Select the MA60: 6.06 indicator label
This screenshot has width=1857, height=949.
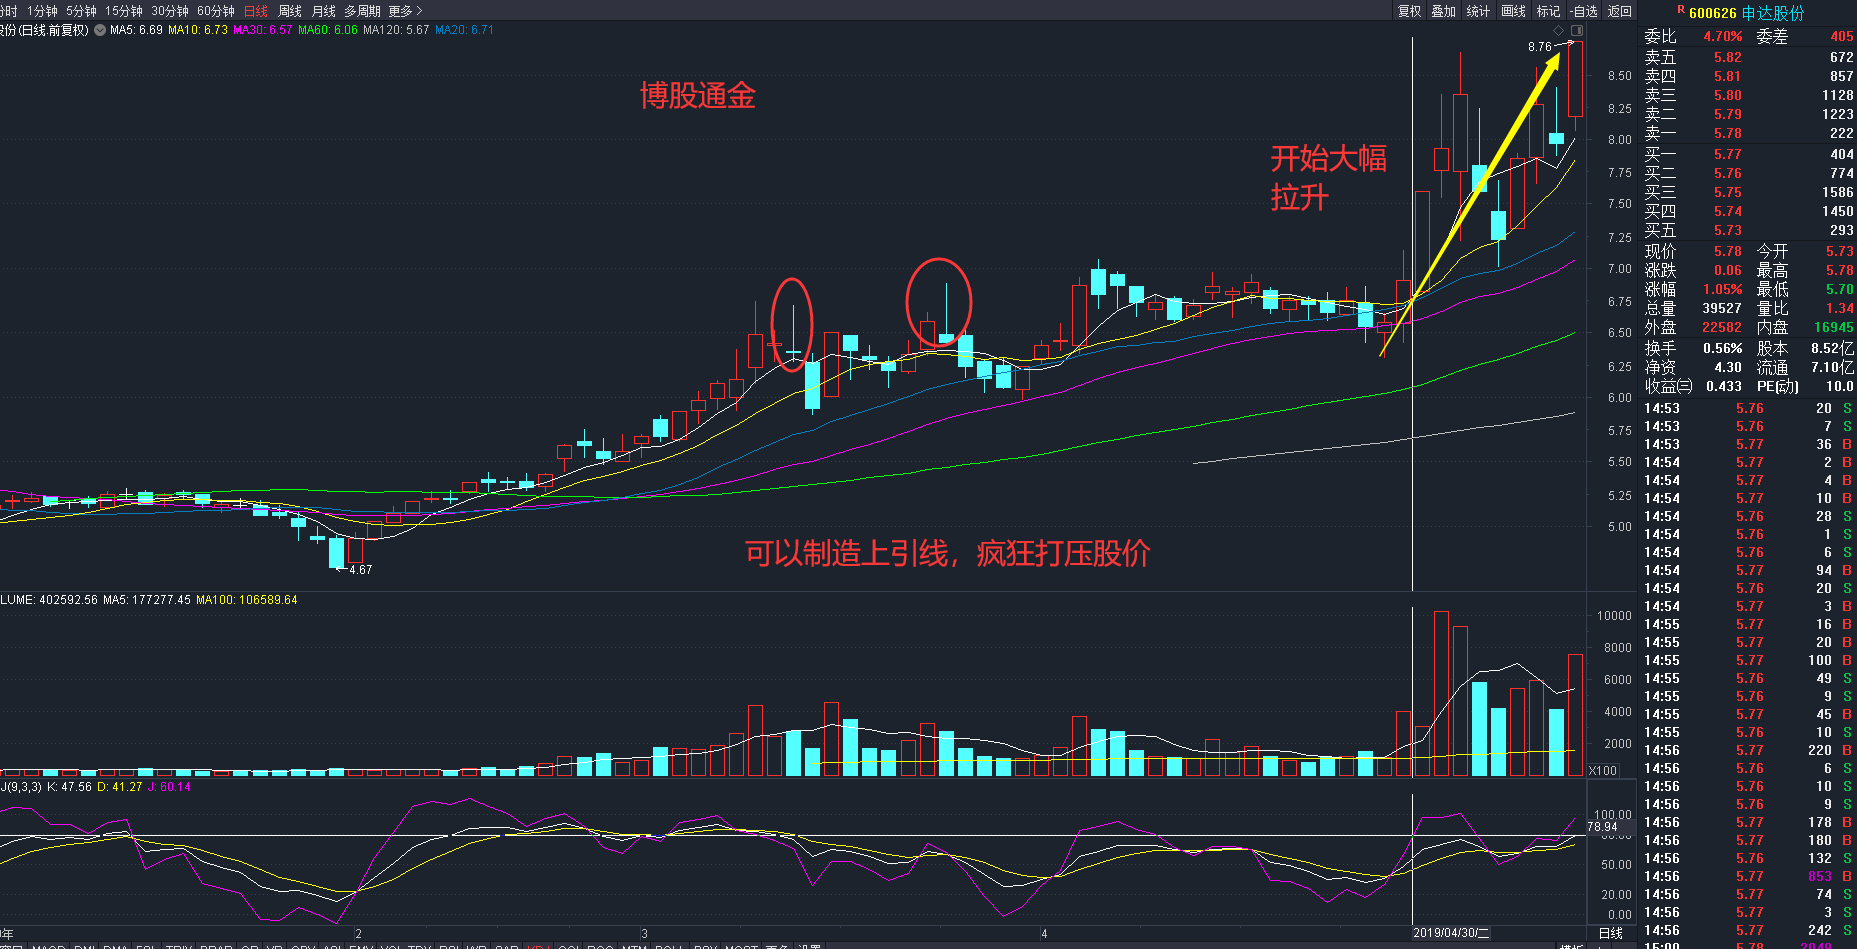[x=328, y=30]
